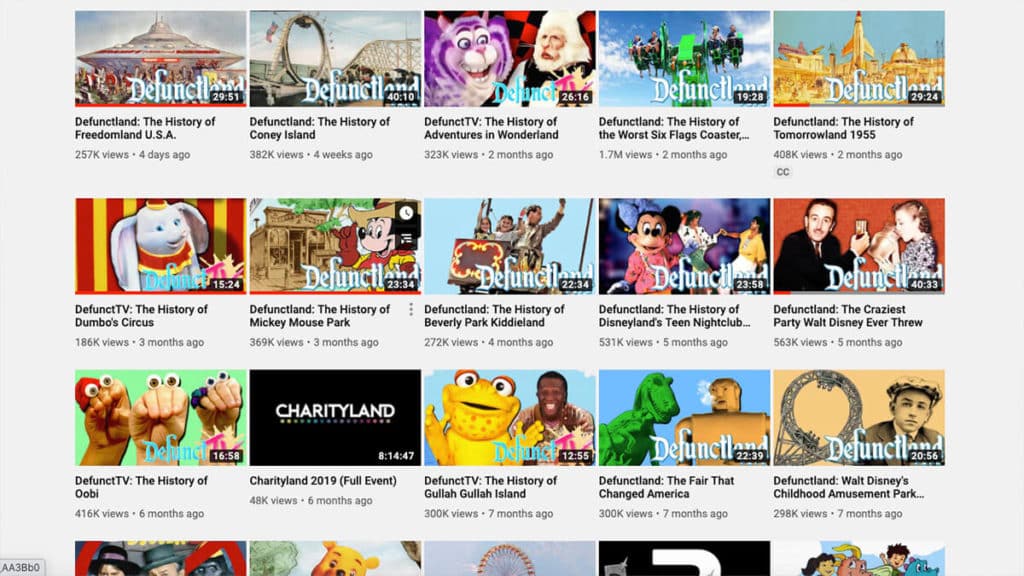Open the Freedomland U.S.A. video thumbnail
Viewport: 1024px width, 576px height.
point(160,58)
